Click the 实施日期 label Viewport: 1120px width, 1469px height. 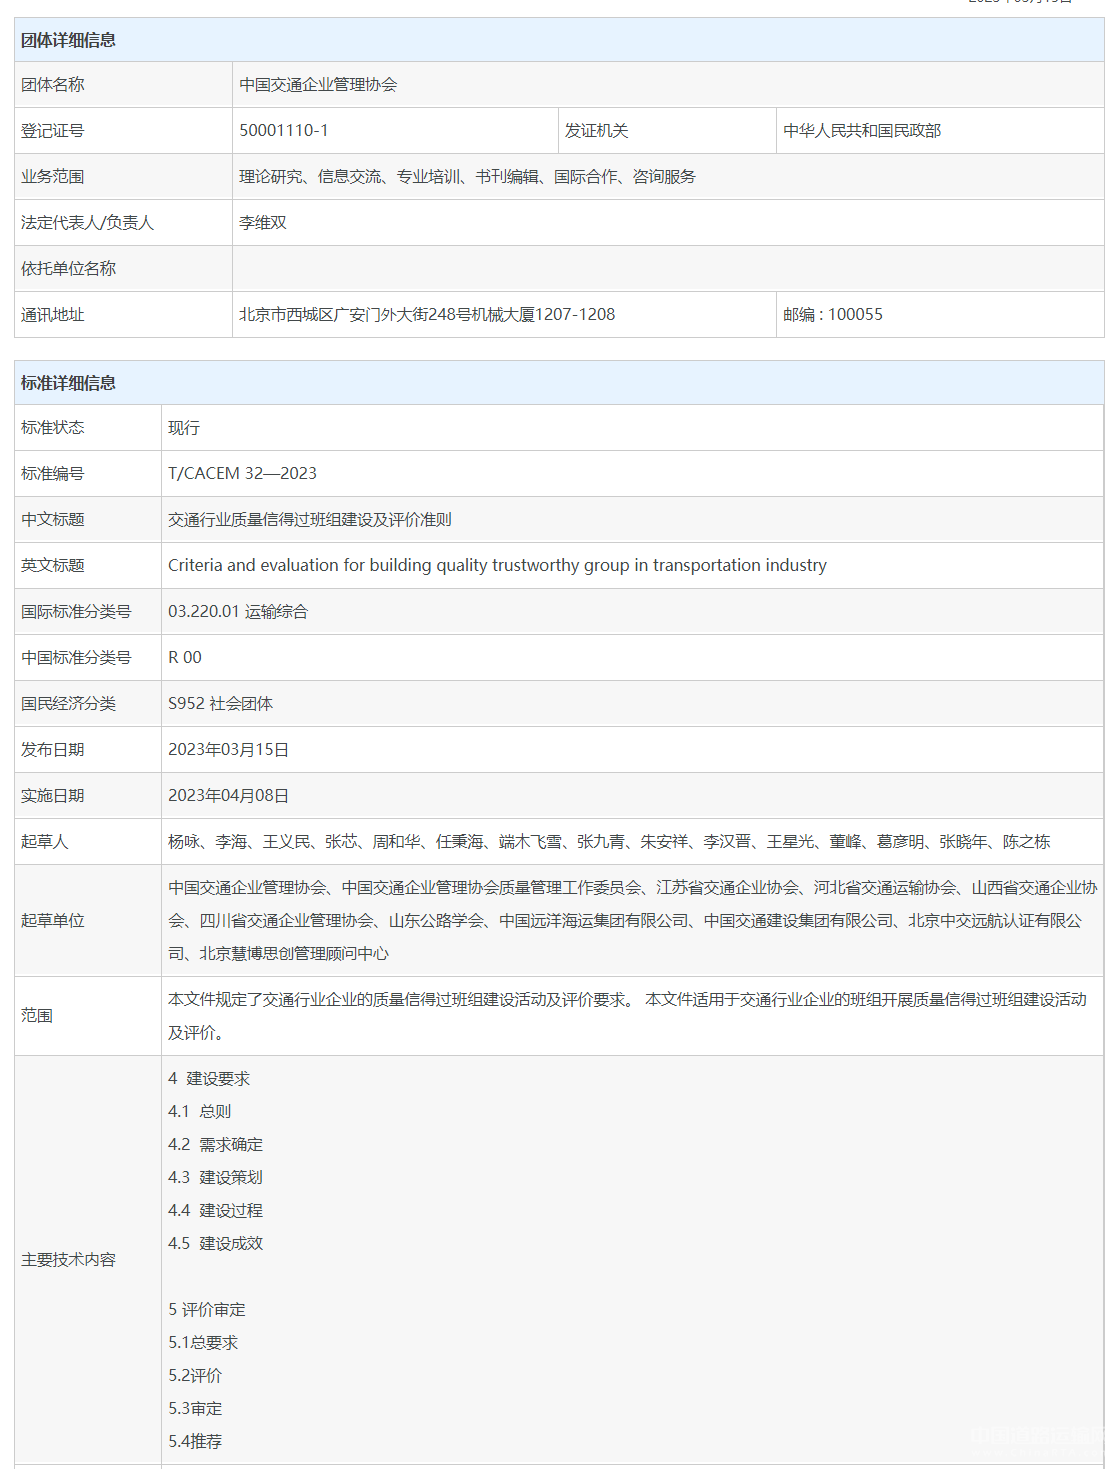53,796
